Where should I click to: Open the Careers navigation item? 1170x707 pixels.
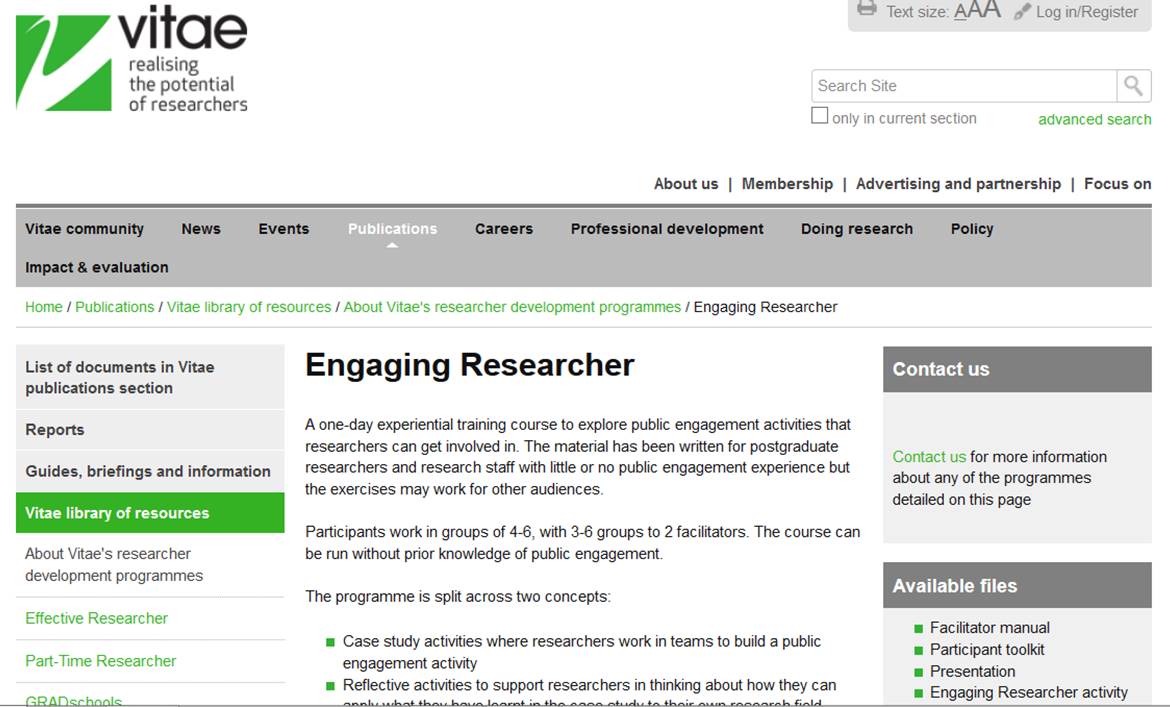pos(504,229)
